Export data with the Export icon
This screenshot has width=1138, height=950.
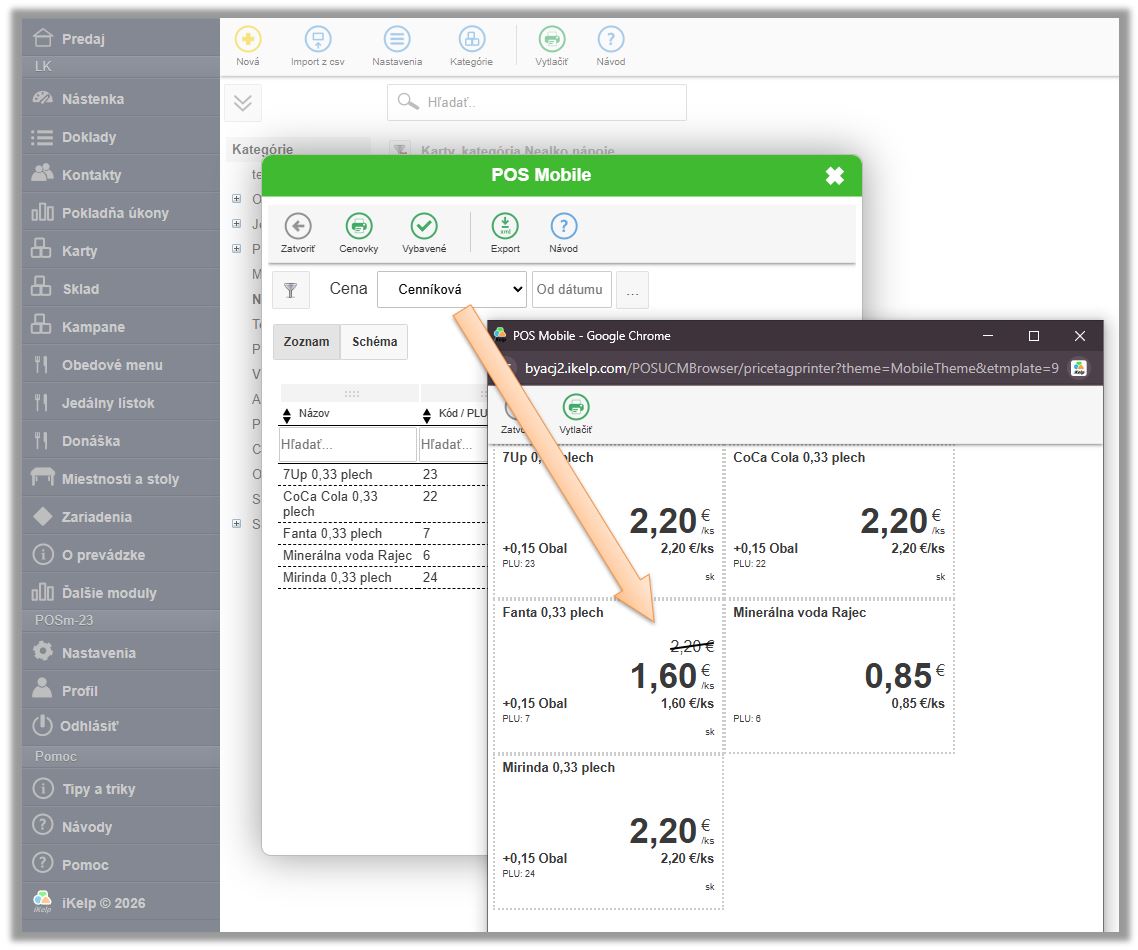(x=505, y=227)
